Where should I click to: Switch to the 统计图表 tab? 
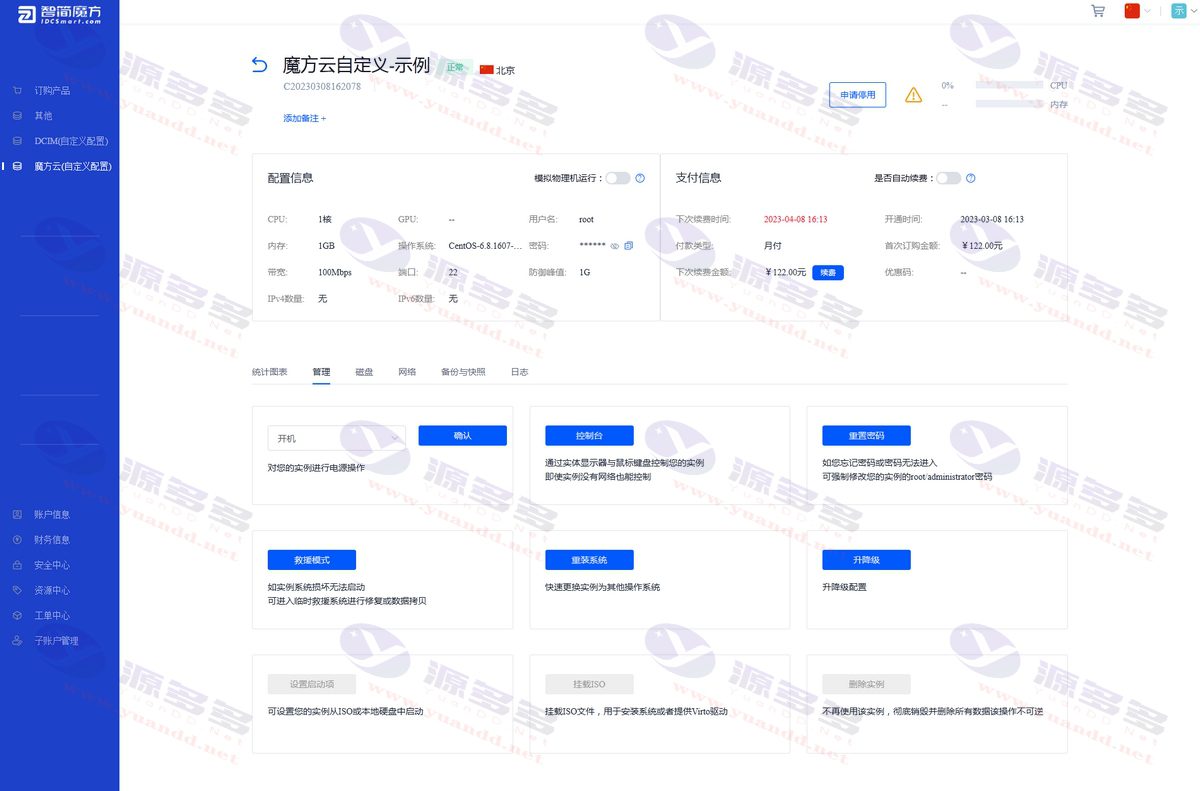270,372
